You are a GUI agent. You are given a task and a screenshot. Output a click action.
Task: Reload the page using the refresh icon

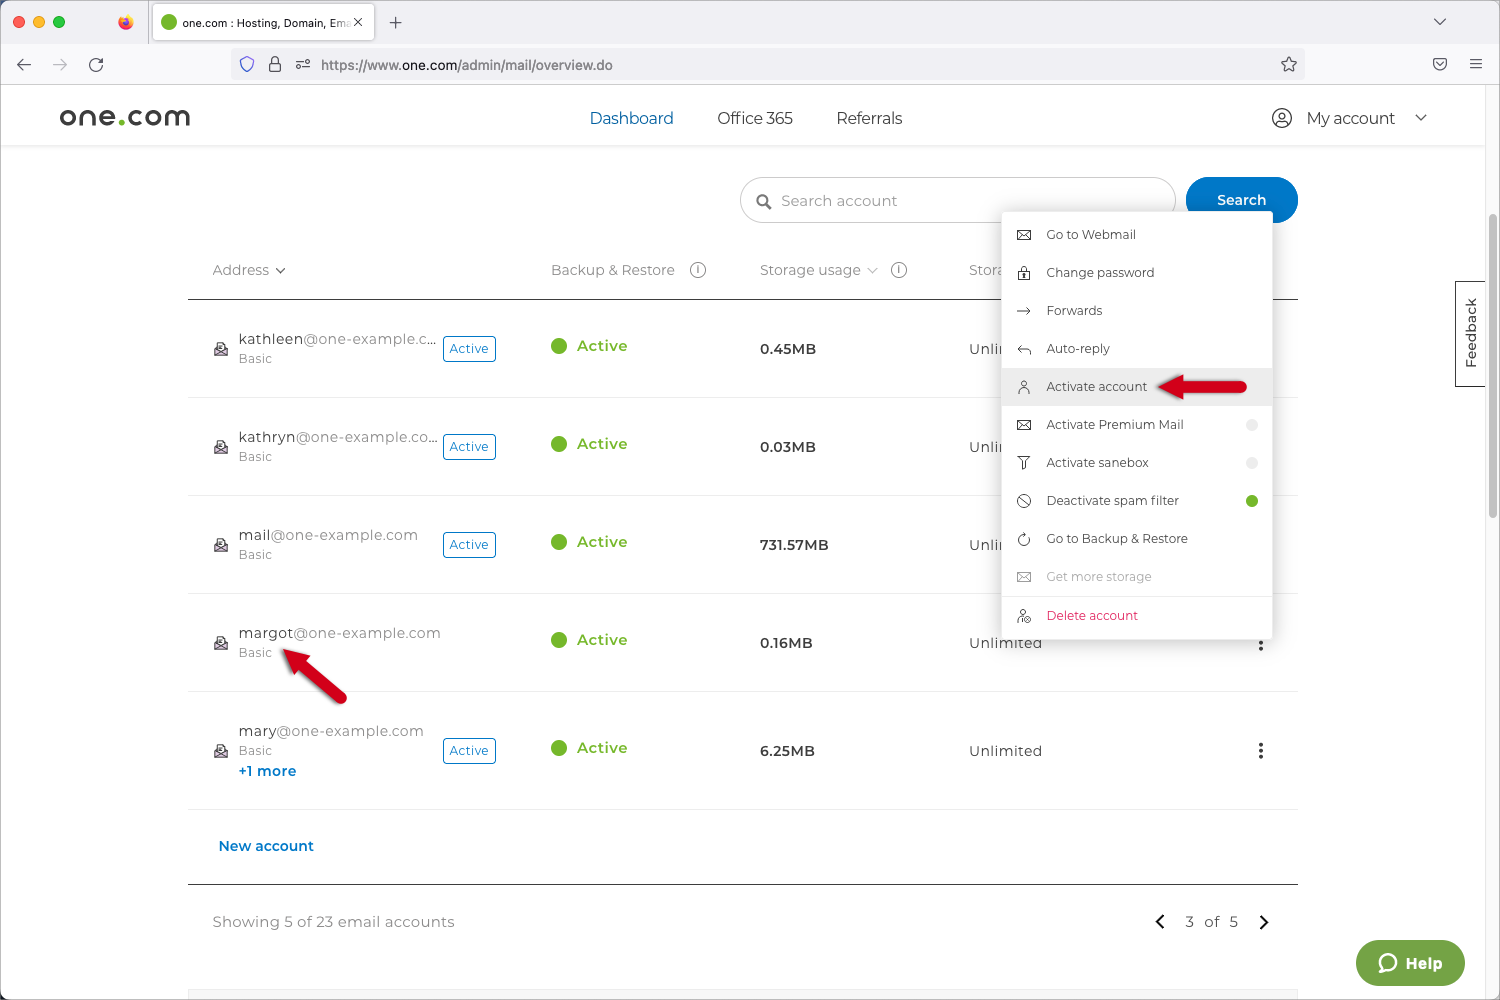(96, 65)
